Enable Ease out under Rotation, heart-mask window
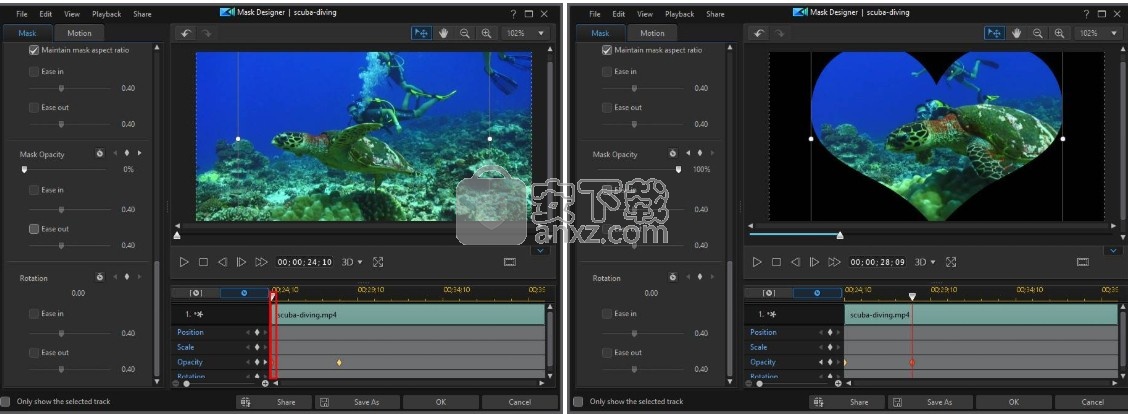Screen dimensions: 1128x414 click(606, 353)
